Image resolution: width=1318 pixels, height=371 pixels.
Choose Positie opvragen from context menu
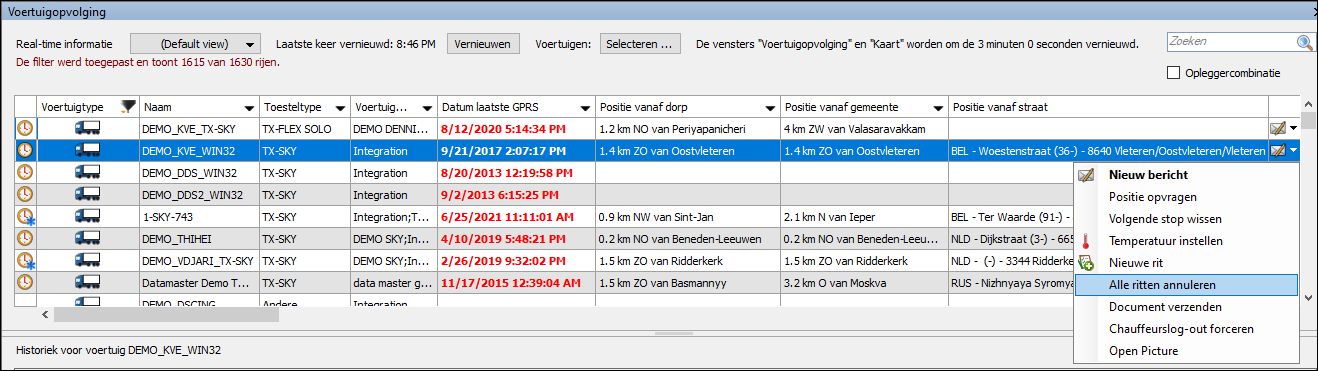click(x=1186, y=197)
